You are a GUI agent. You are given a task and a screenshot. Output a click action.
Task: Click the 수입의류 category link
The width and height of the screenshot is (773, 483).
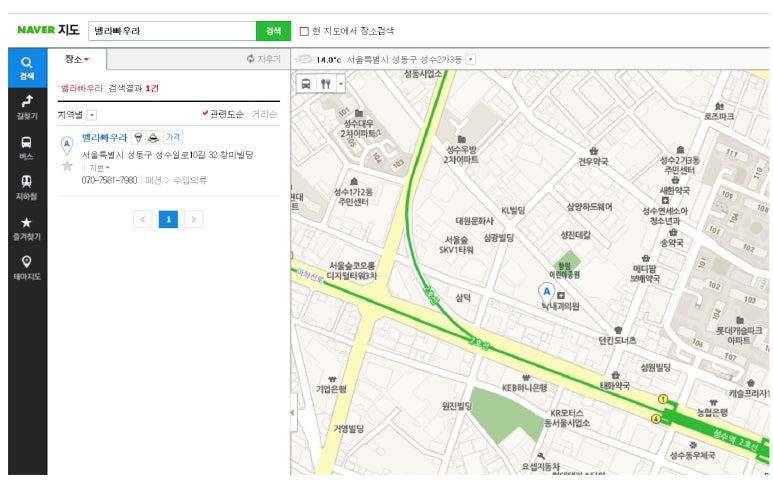(190, 180)
